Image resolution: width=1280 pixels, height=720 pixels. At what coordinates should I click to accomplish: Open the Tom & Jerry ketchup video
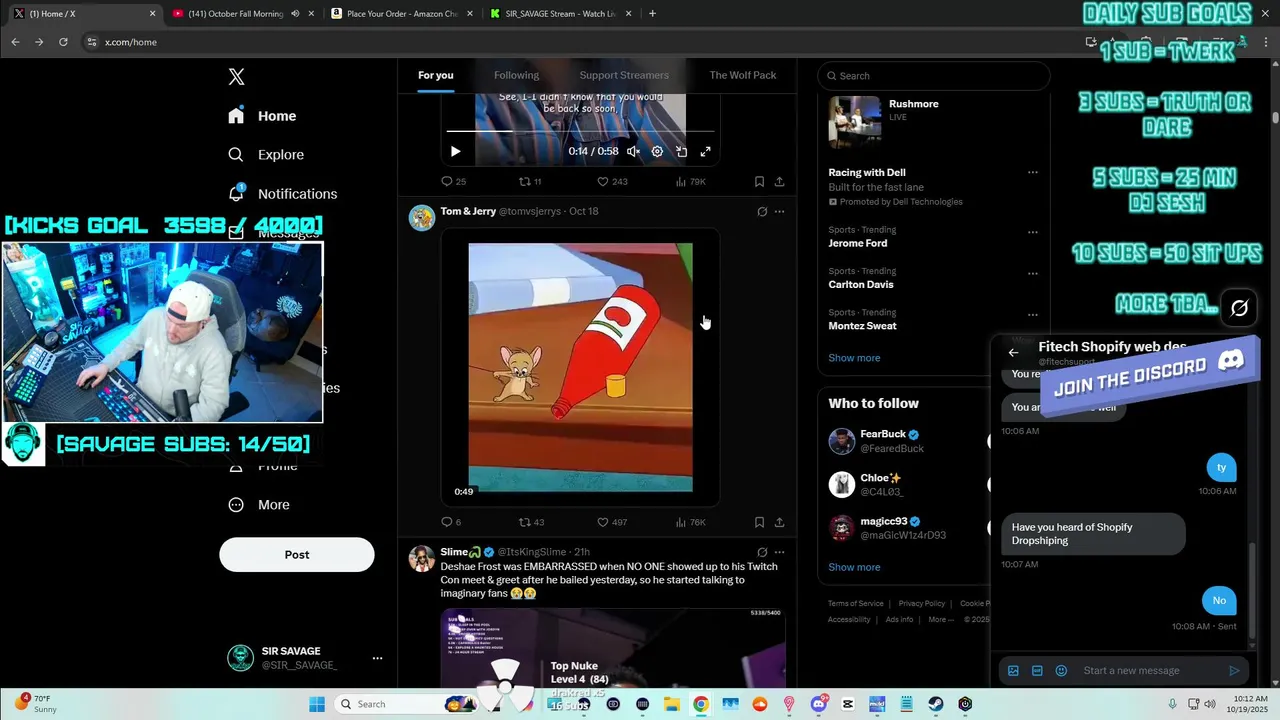(x=580, y=367)
